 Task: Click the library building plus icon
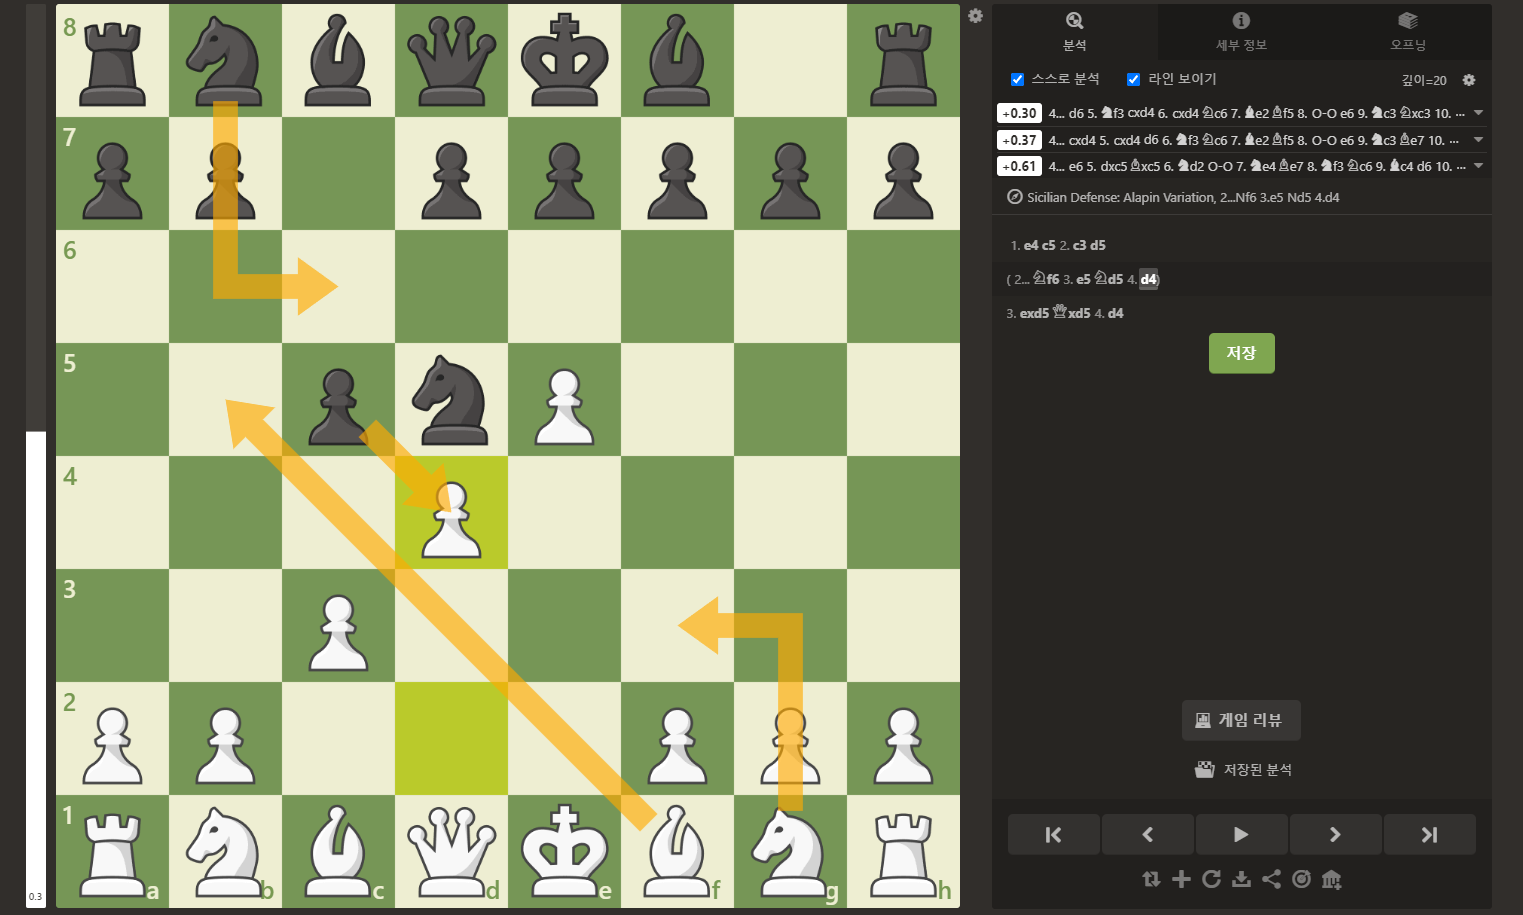click(1331, 879)
